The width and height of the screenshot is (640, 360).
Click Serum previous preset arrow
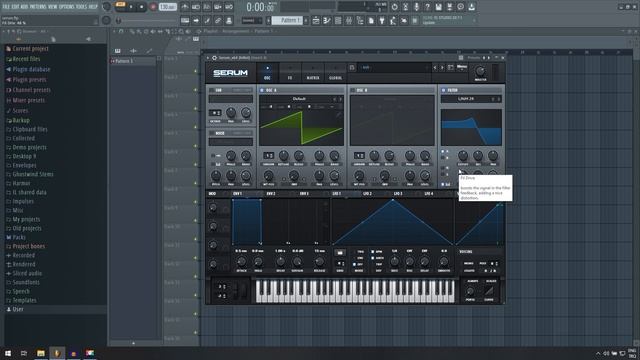435,68
